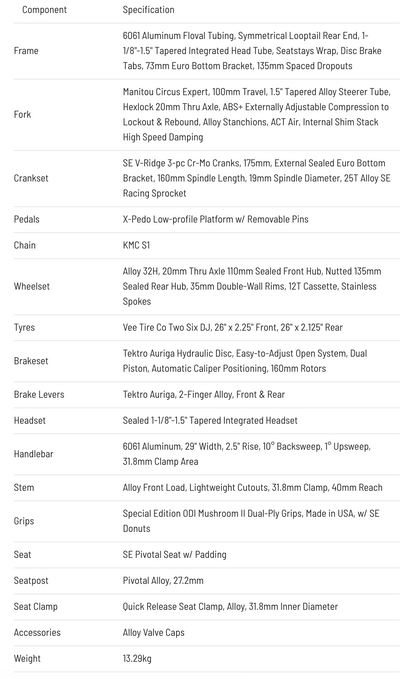416x679 pixels.
Task: Click the Vee Tire Co tyres text
Action: [x=232, y=327]
